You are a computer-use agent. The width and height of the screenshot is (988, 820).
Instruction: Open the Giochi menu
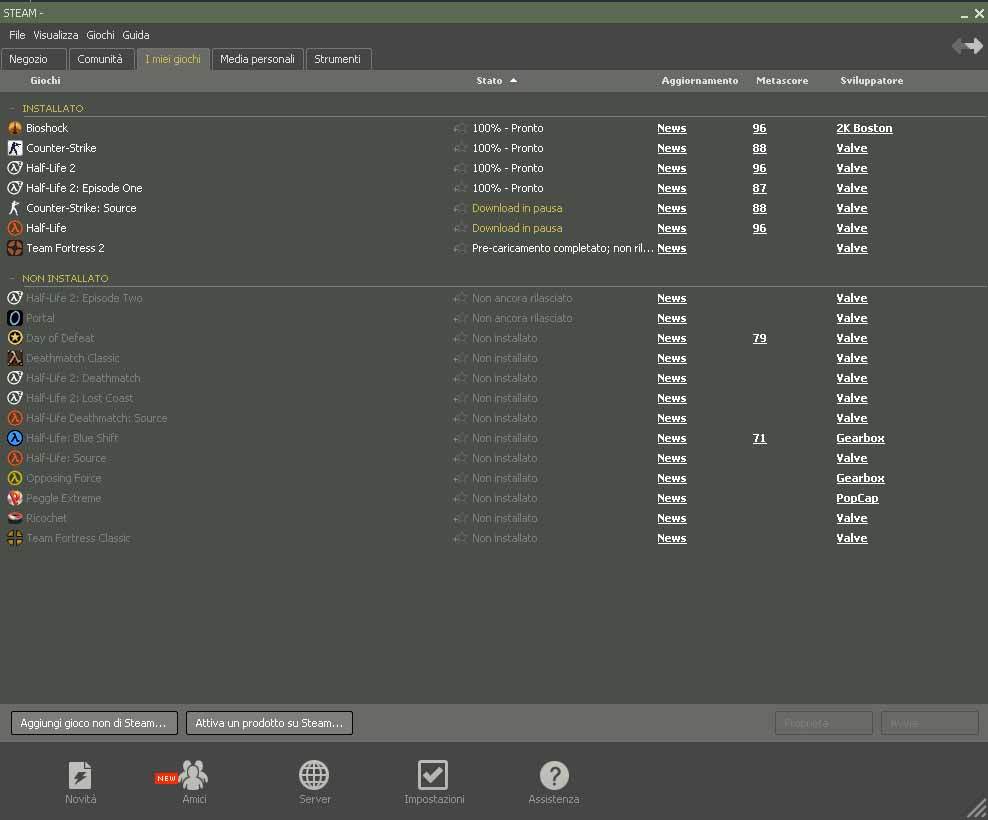[100, 35]
